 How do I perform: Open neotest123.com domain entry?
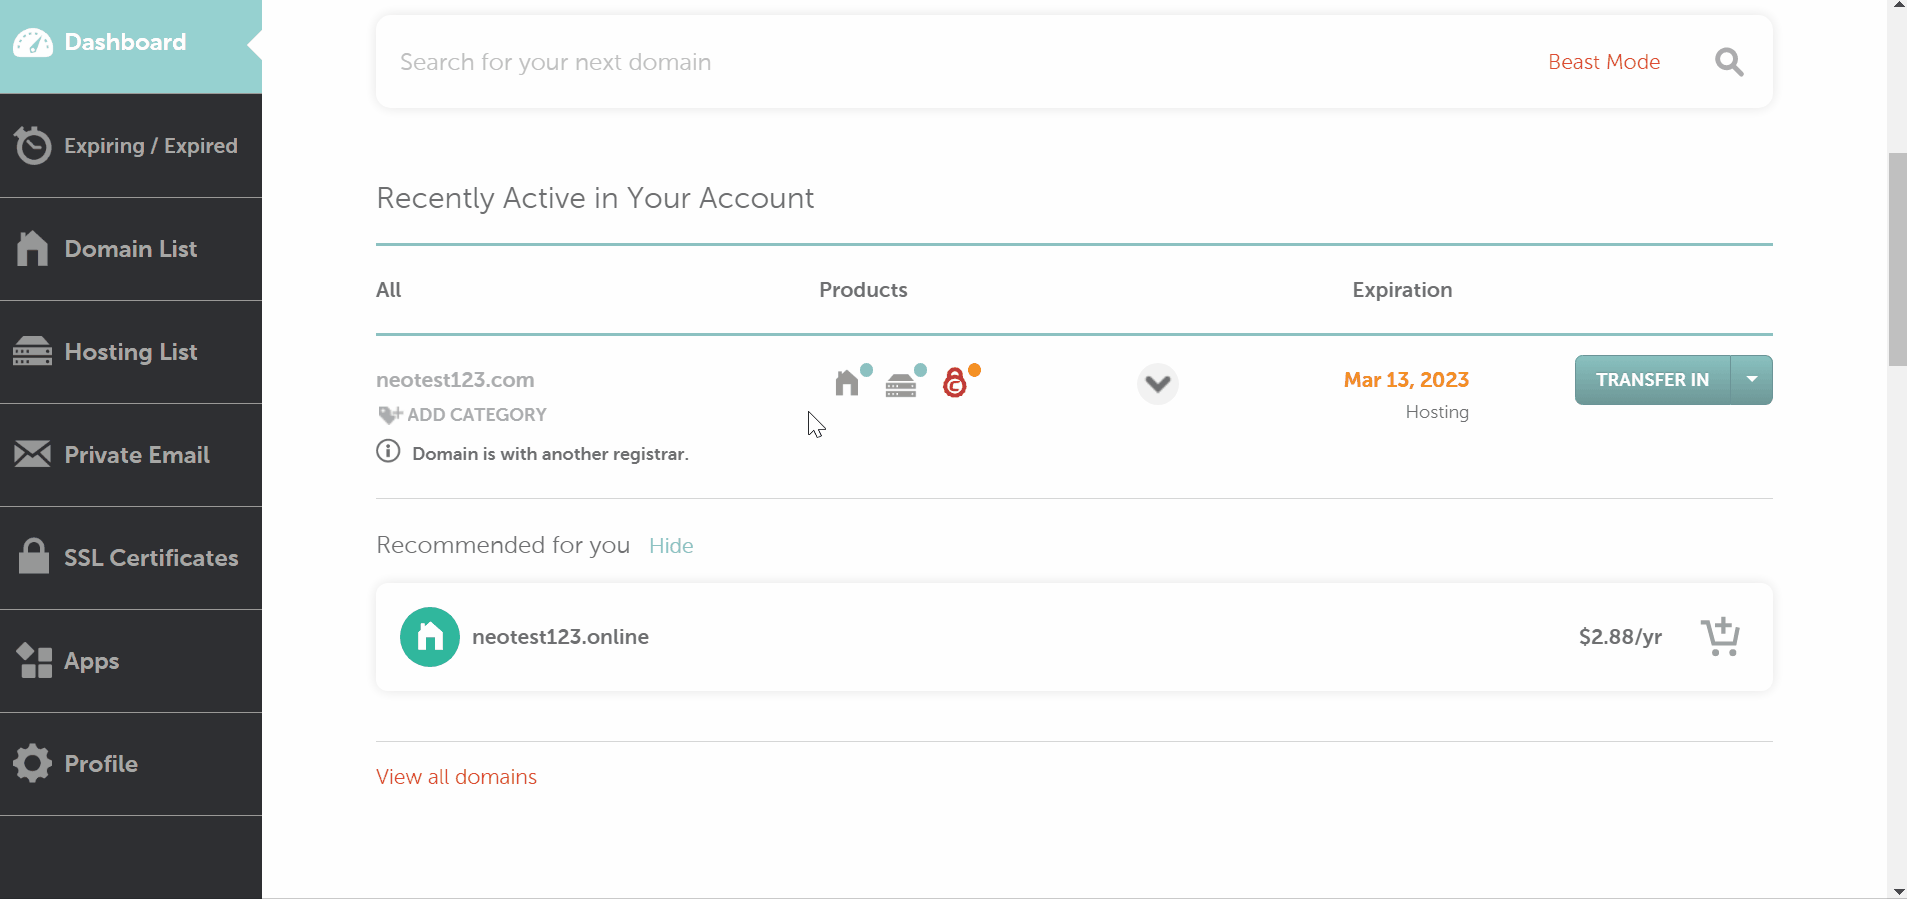click(455, 380)
